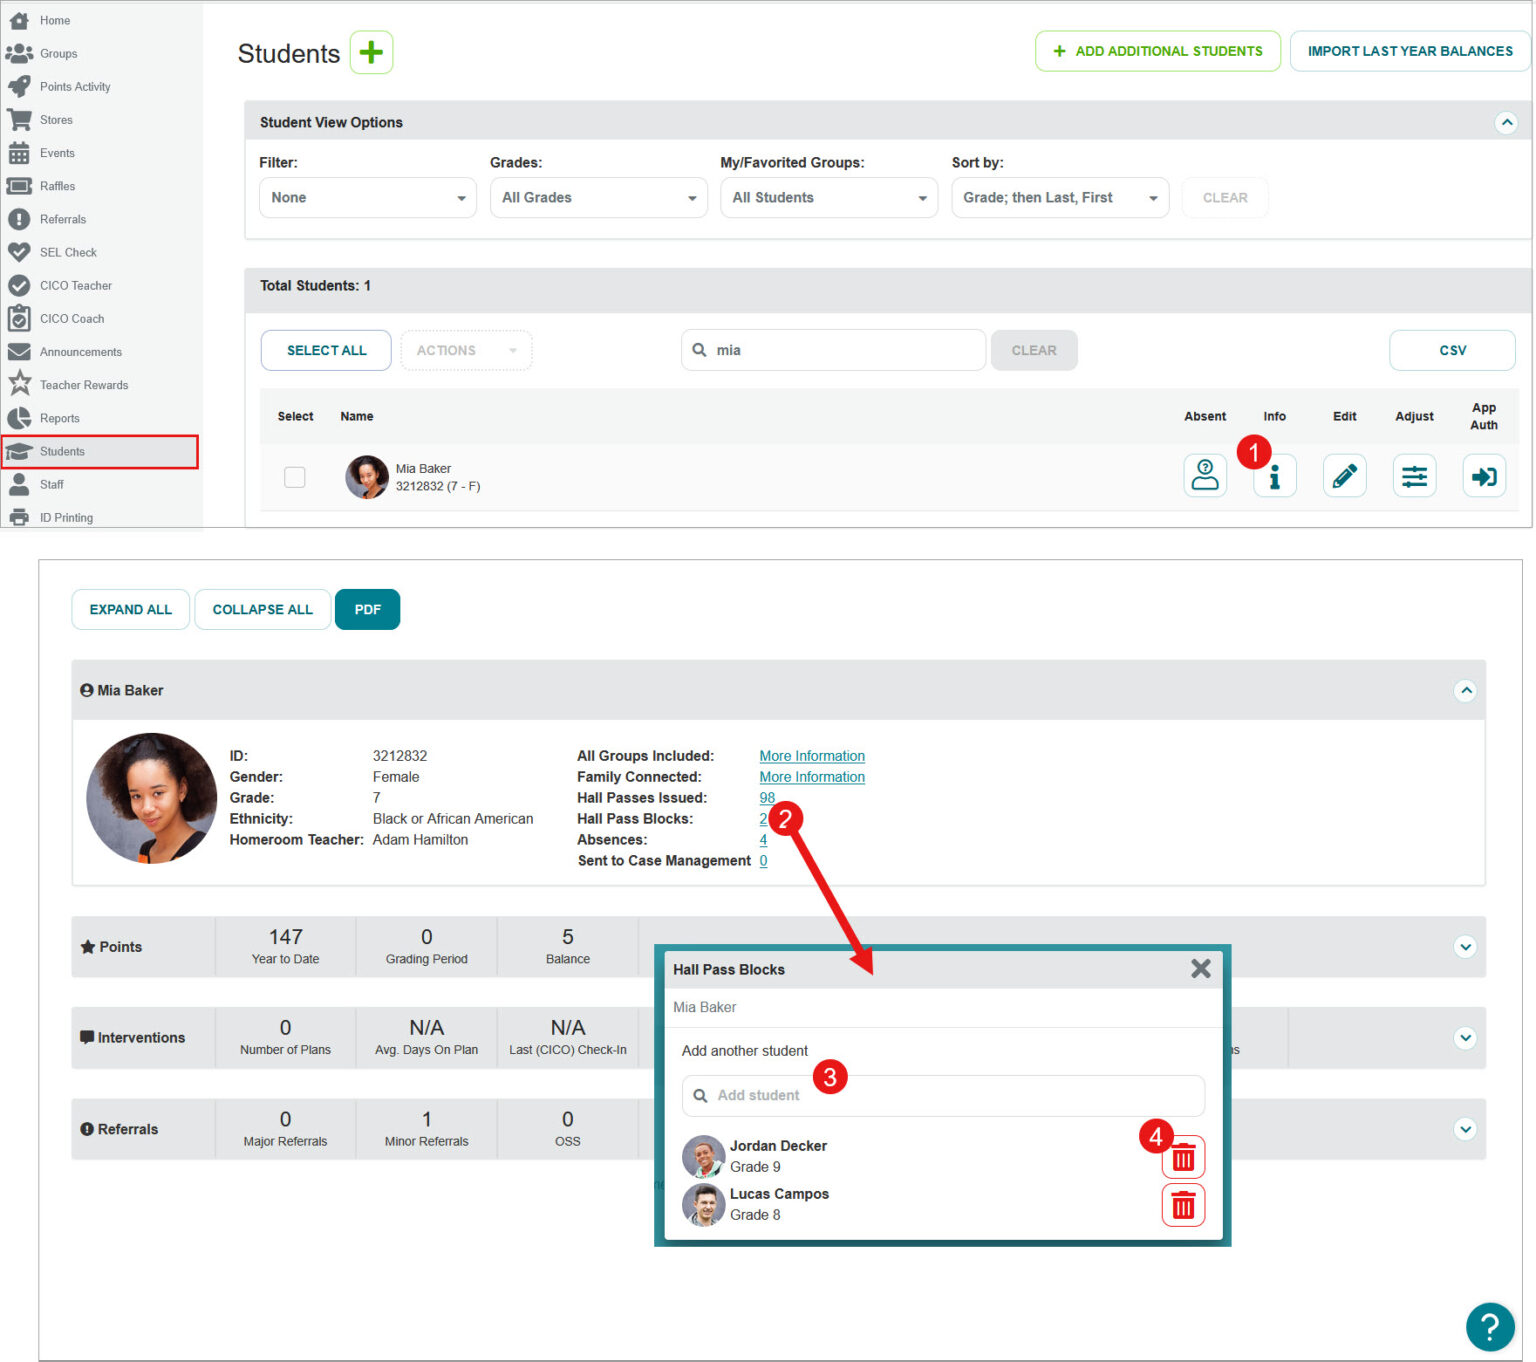
Task: Open the Adjust points sliders icon
Action: 1414,476
